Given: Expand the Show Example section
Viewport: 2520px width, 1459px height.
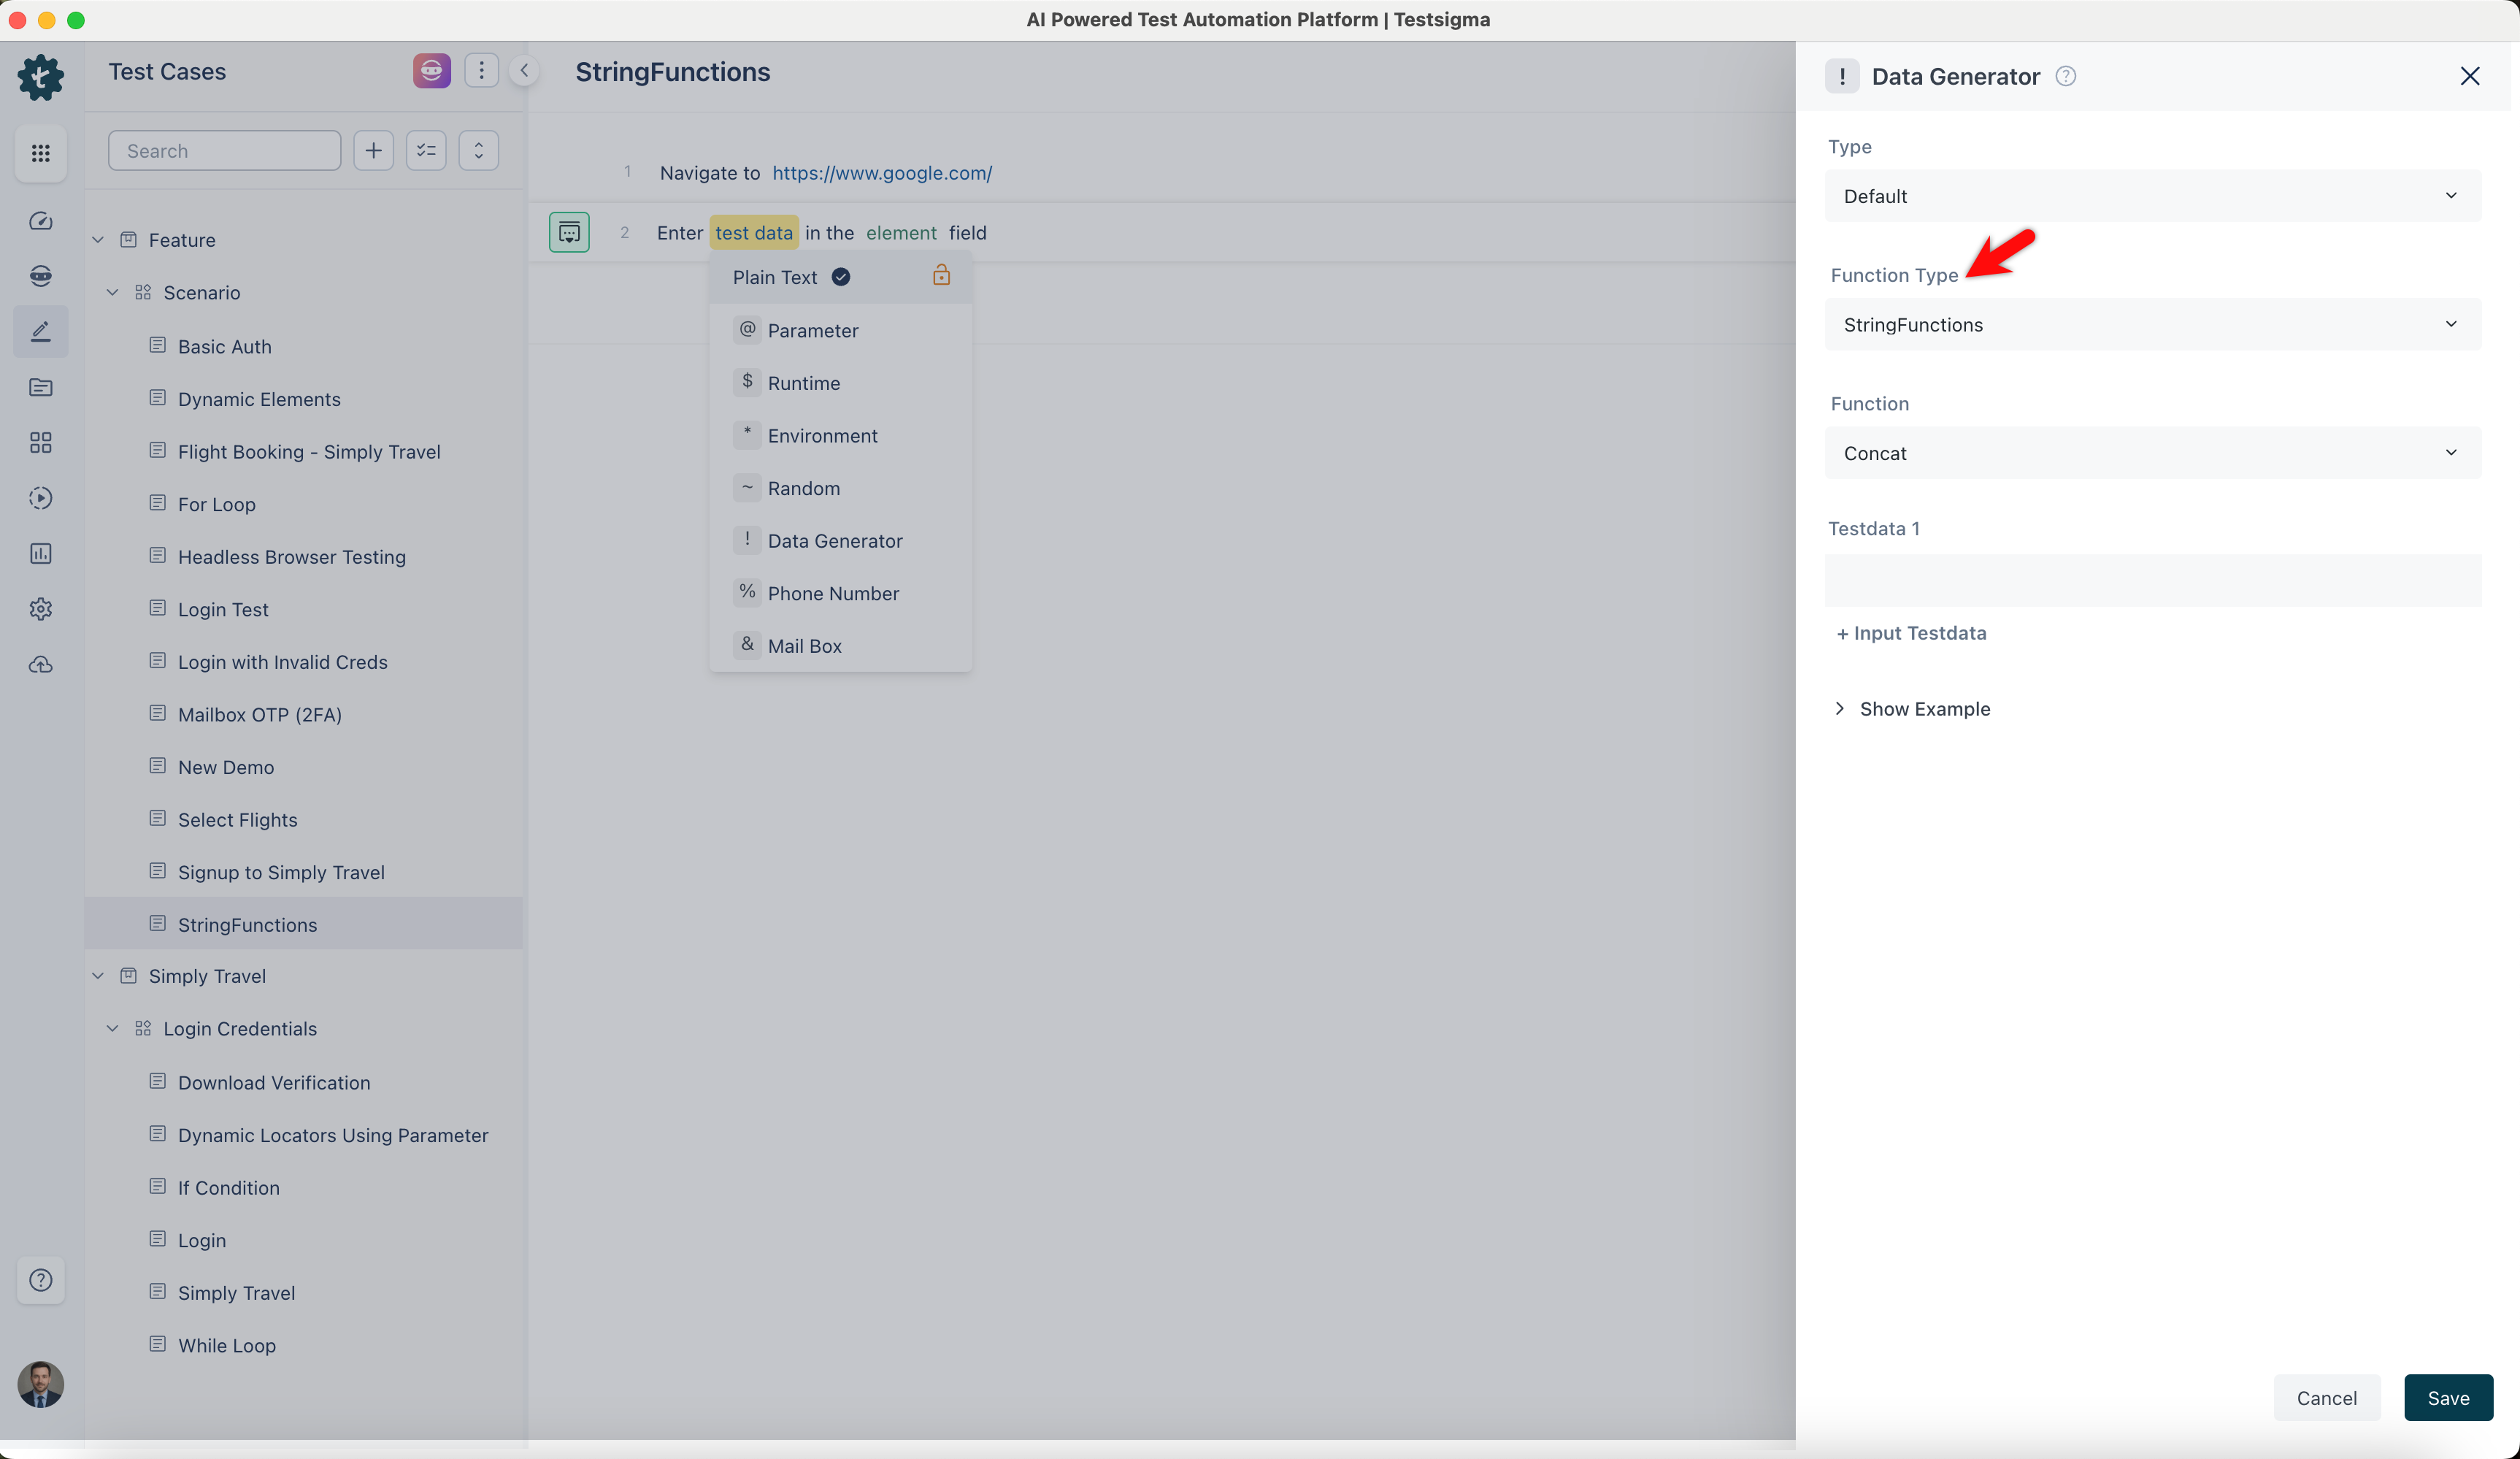Looking at the screenshot, I should [1913, 709].
